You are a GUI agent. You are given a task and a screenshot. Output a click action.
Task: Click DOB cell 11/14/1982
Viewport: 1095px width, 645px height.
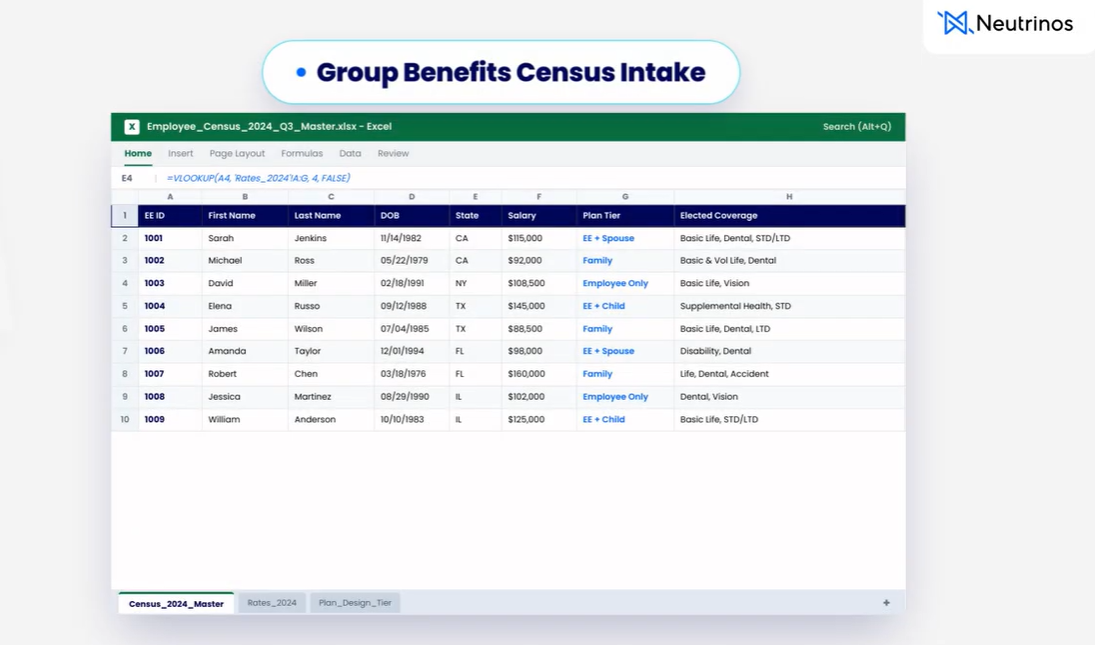(x=412, y=238)
